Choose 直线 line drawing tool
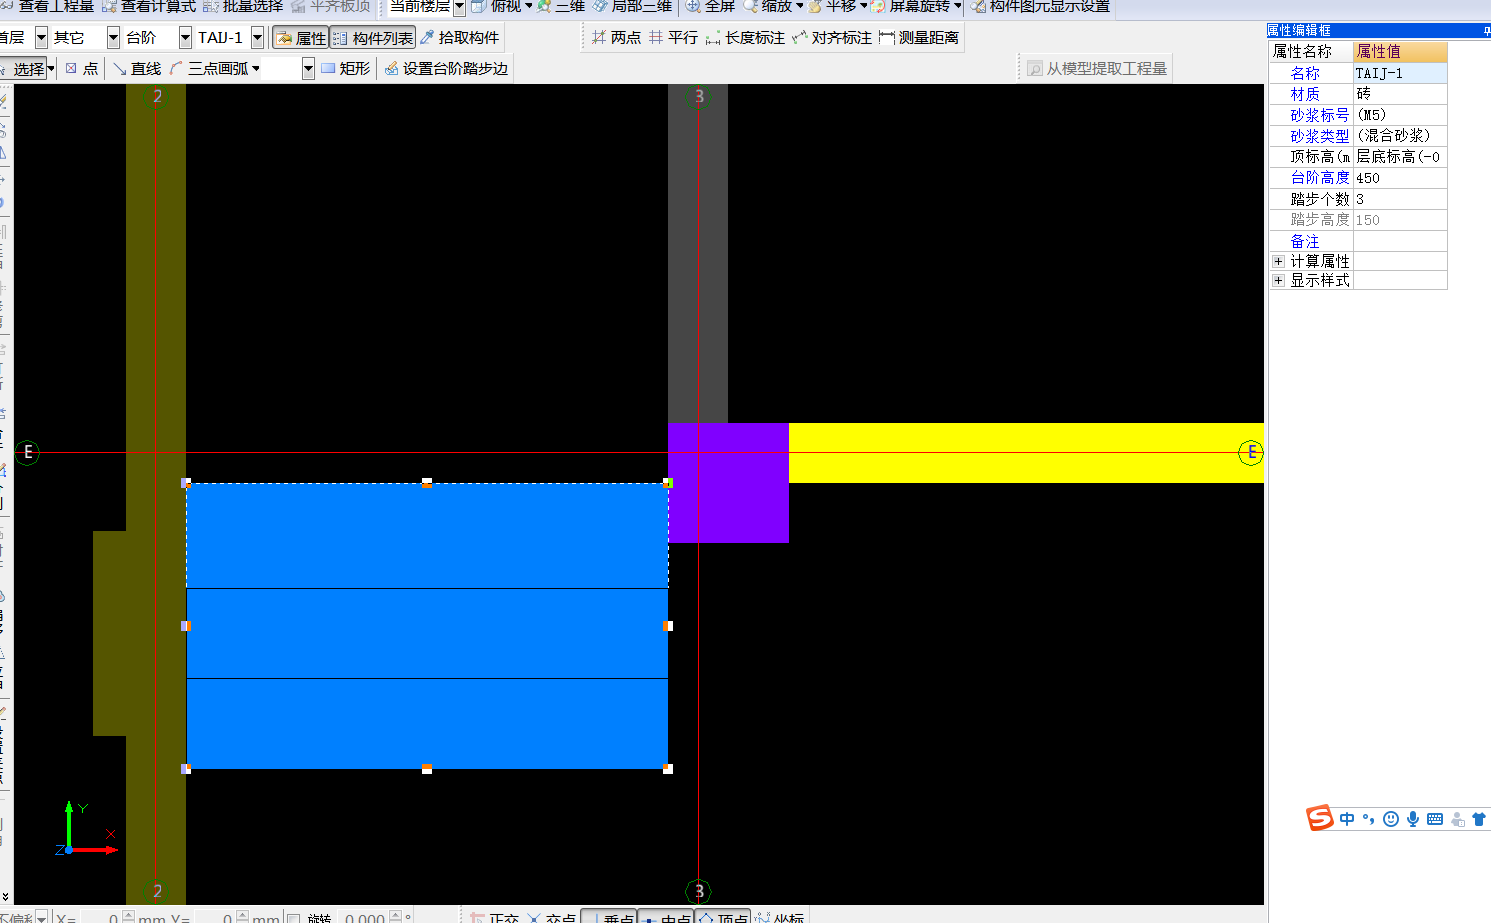The image size is (1491, 923). (x=137, y=69)
